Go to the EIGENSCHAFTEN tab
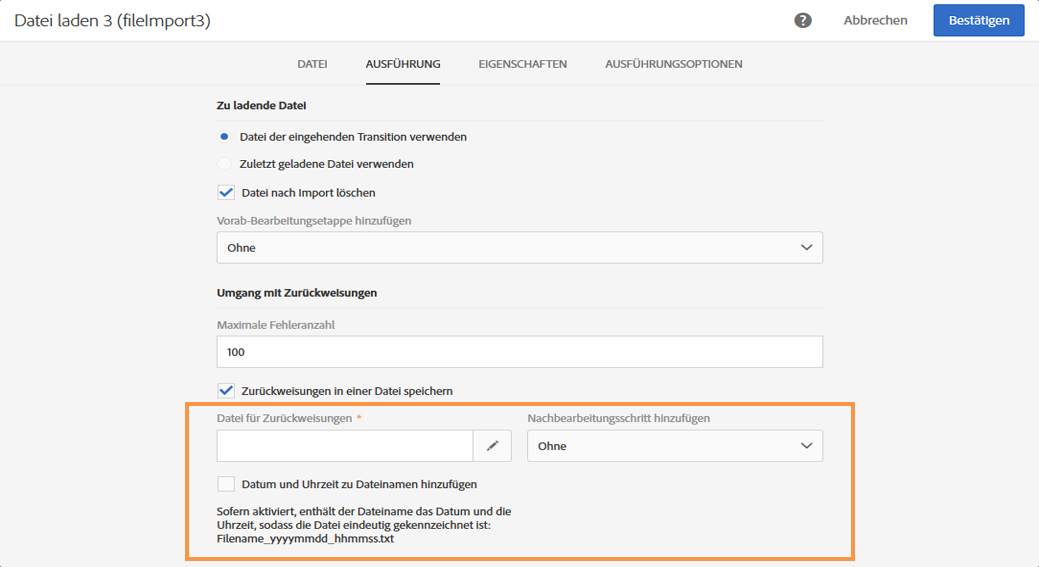Image resolution: width=1039 pixels, height=567 pixels. [x=522, y=64]
